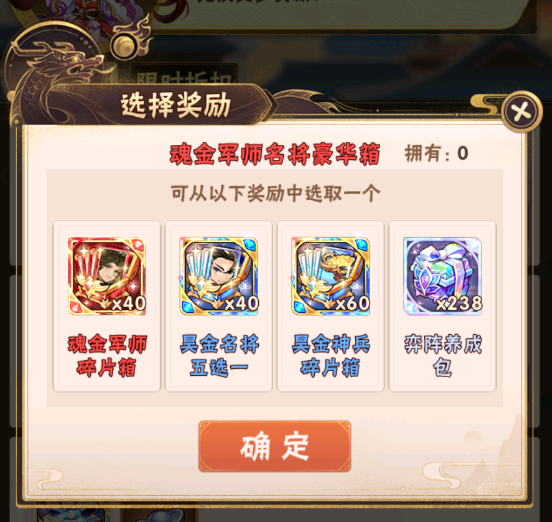Screen dimensions: 552x522
Task: Confirm selection with the 确定 button
Action: tap(275, 446)
